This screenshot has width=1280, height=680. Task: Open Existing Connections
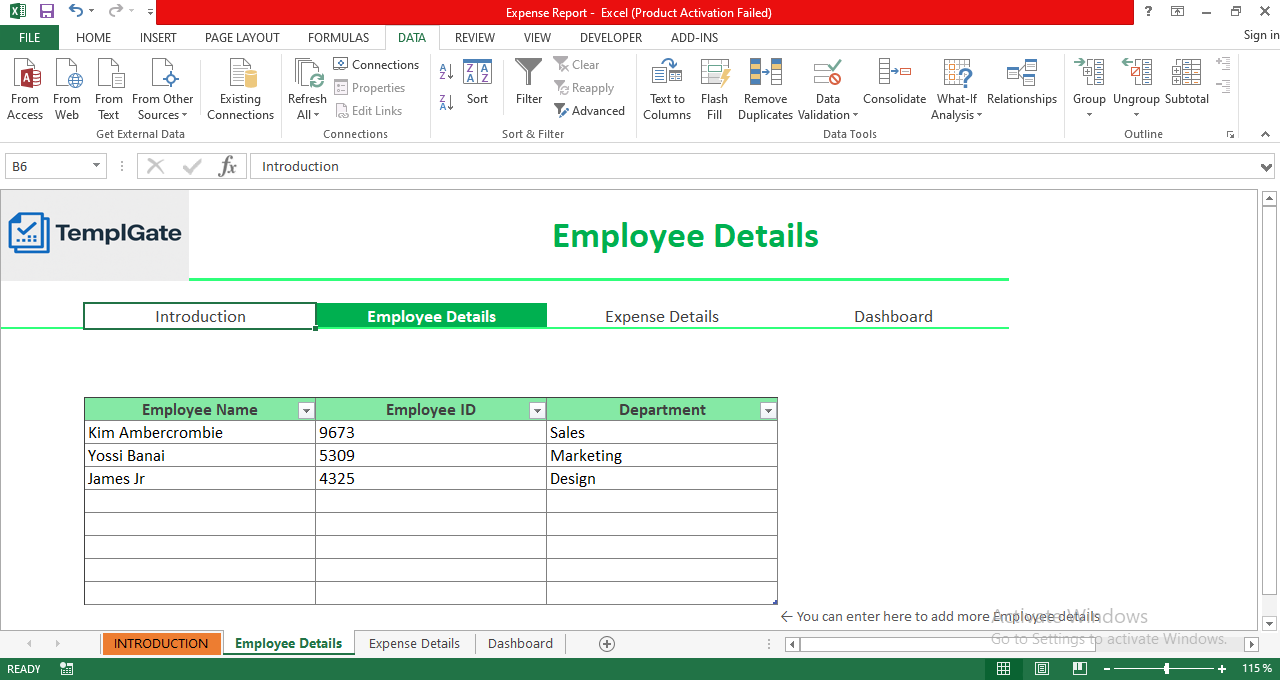tap(240, 89)
